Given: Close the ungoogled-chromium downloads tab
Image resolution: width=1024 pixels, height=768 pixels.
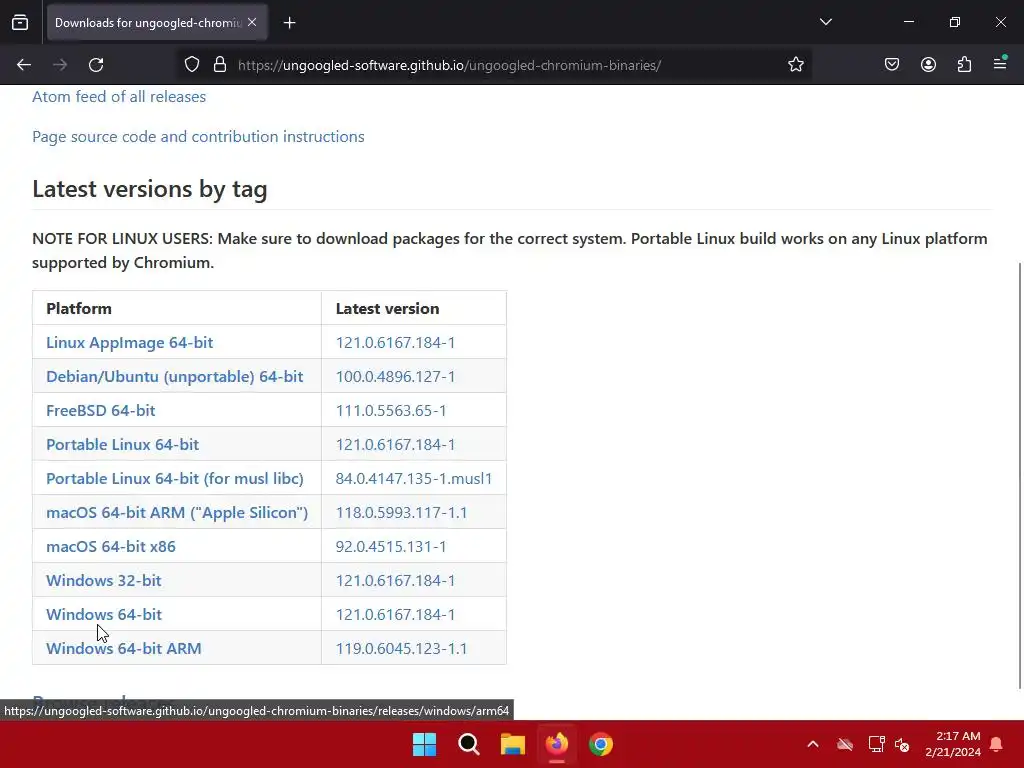Looking at the screenshot, I should (x=252, y=22).
